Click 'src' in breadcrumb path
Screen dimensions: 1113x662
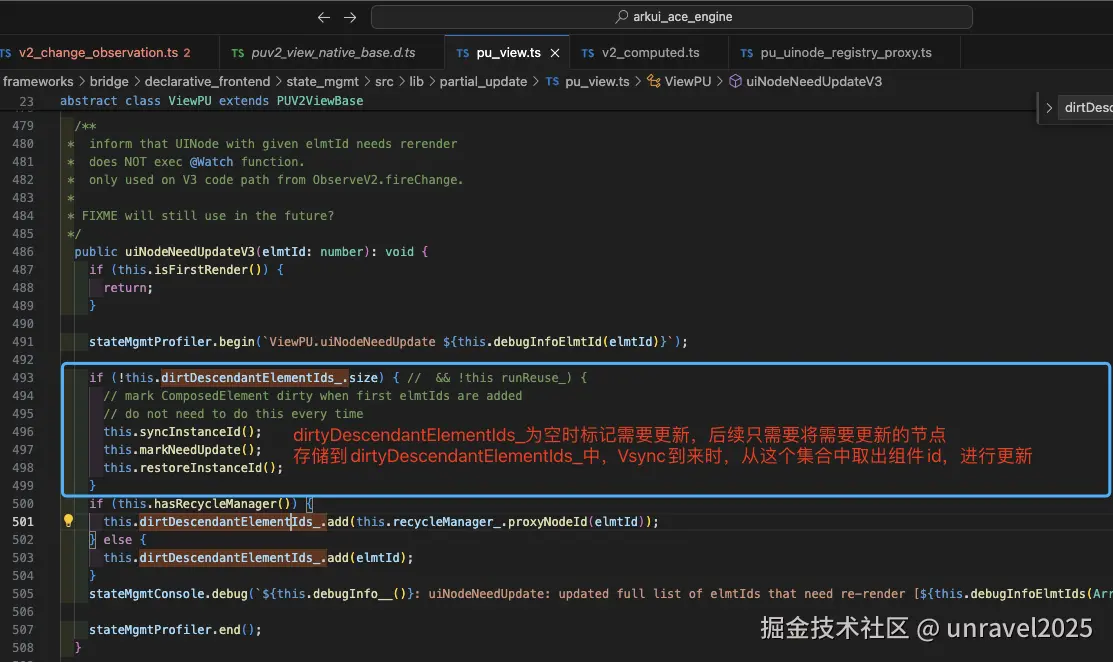[384, 82]
